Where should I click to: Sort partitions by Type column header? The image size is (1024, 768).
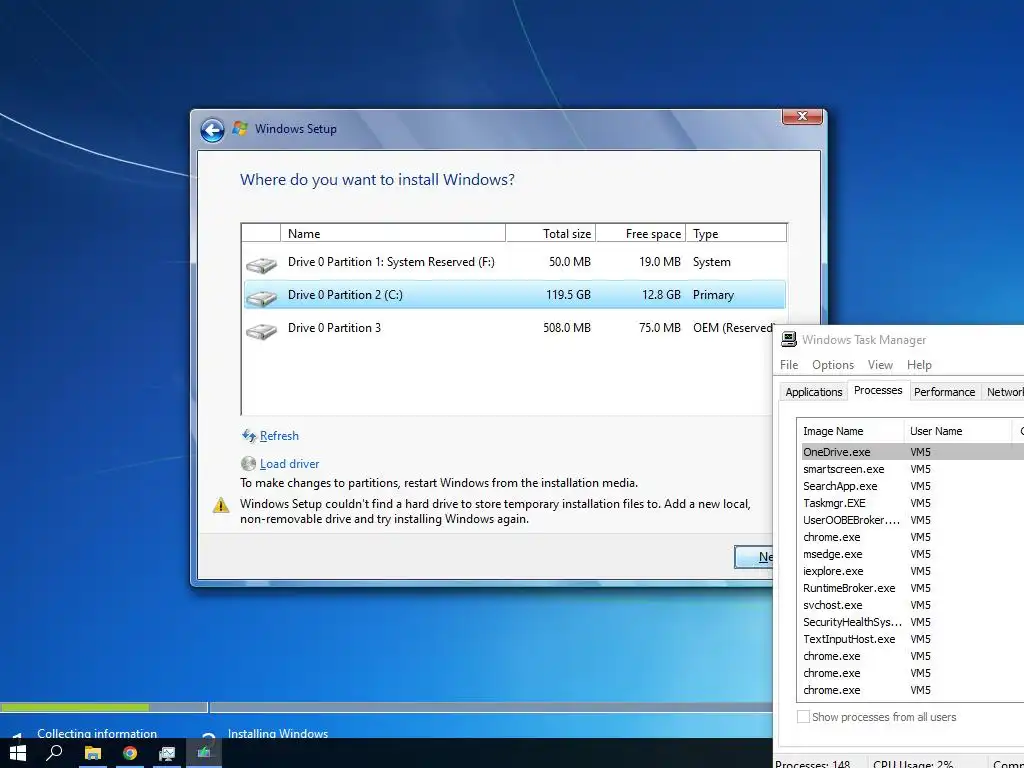click(736, 233)
